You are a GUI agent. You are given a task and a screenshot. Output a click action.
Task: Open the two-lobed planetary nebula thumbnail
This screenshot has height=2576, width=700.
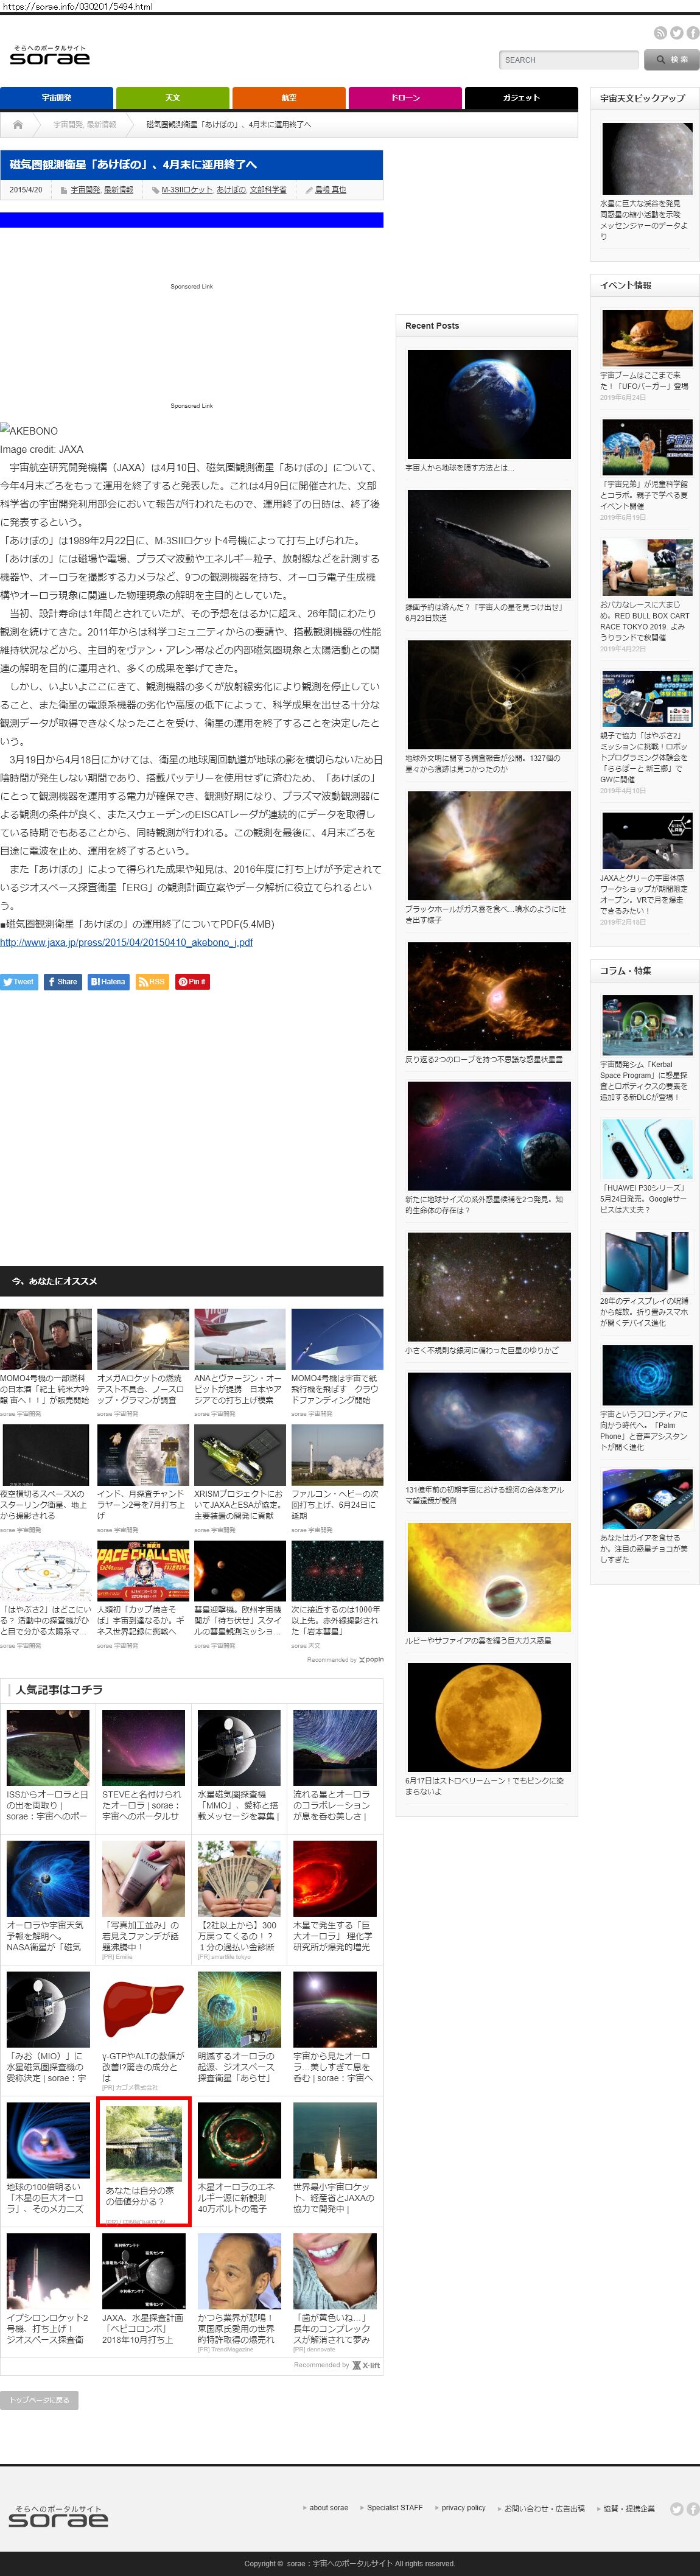point(489,996)
